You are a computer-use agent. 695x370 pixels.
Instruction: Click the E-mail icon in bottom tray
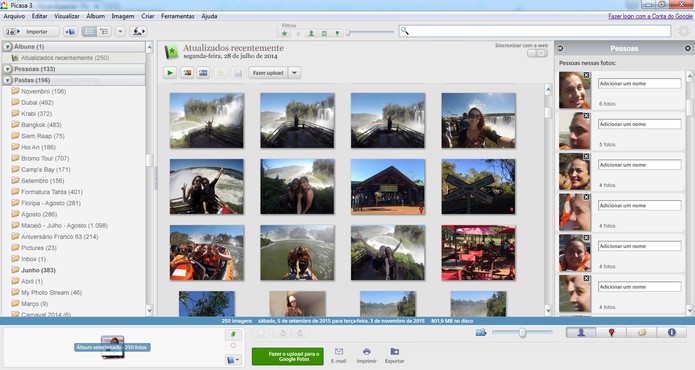click(339, 355)
